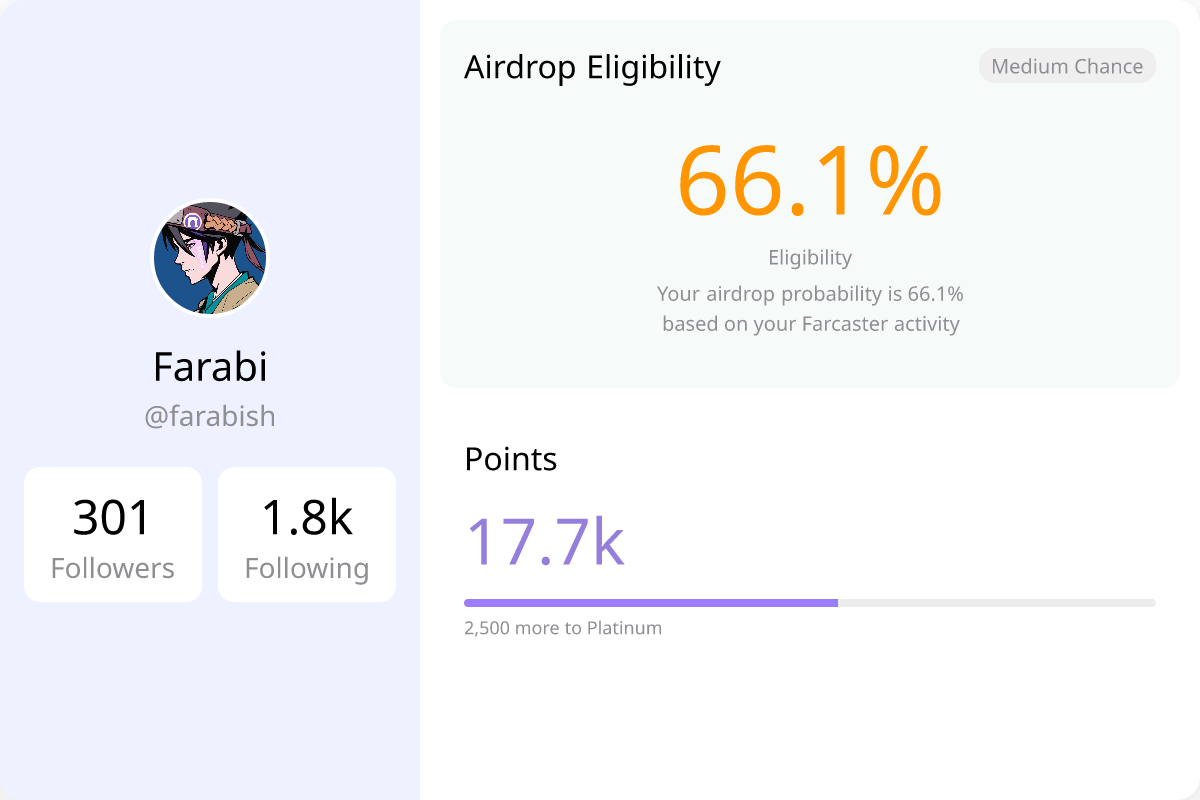Click the Medium Chance badge
Viewport: 1200px width, 800px height.
tap(1067, 66)
